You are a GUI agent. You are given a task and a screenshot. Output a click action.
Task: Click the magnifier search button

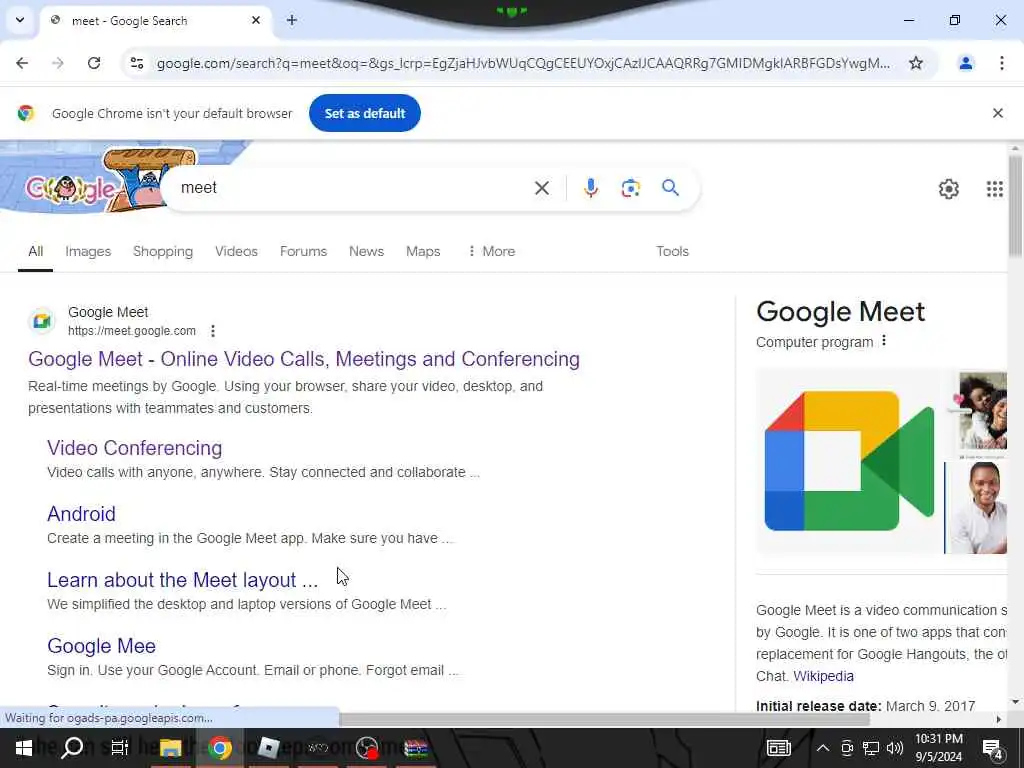click(670, 188)
